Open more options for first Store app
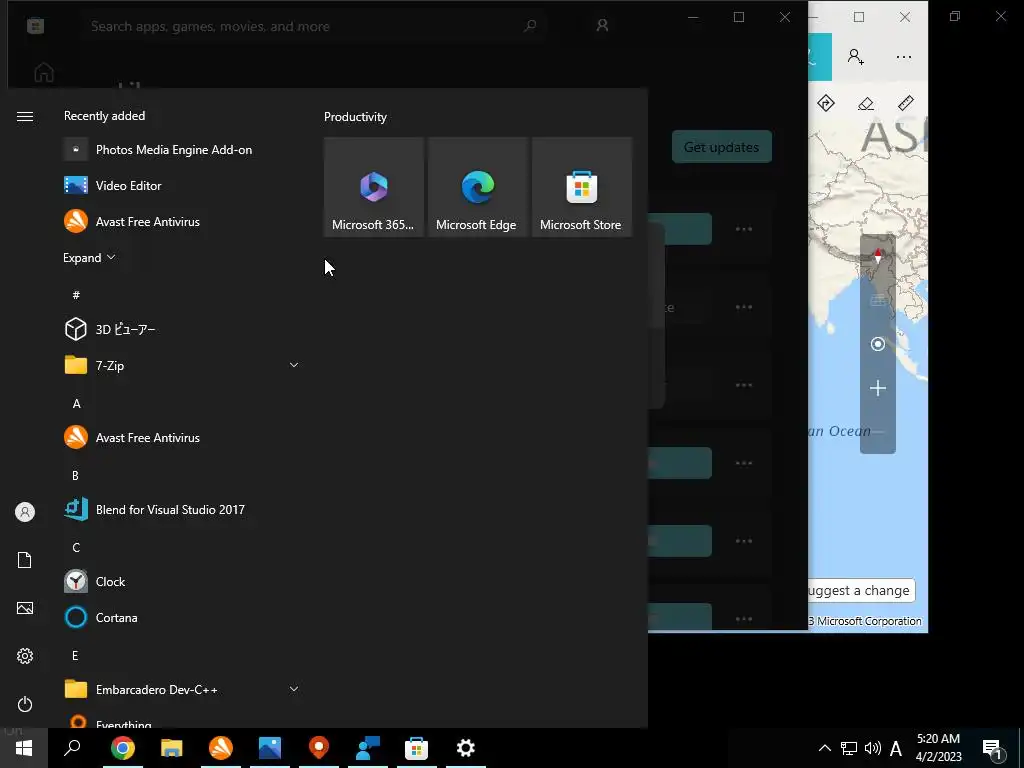The width and height of the screenshot is (1024, 768). (744, 229)
